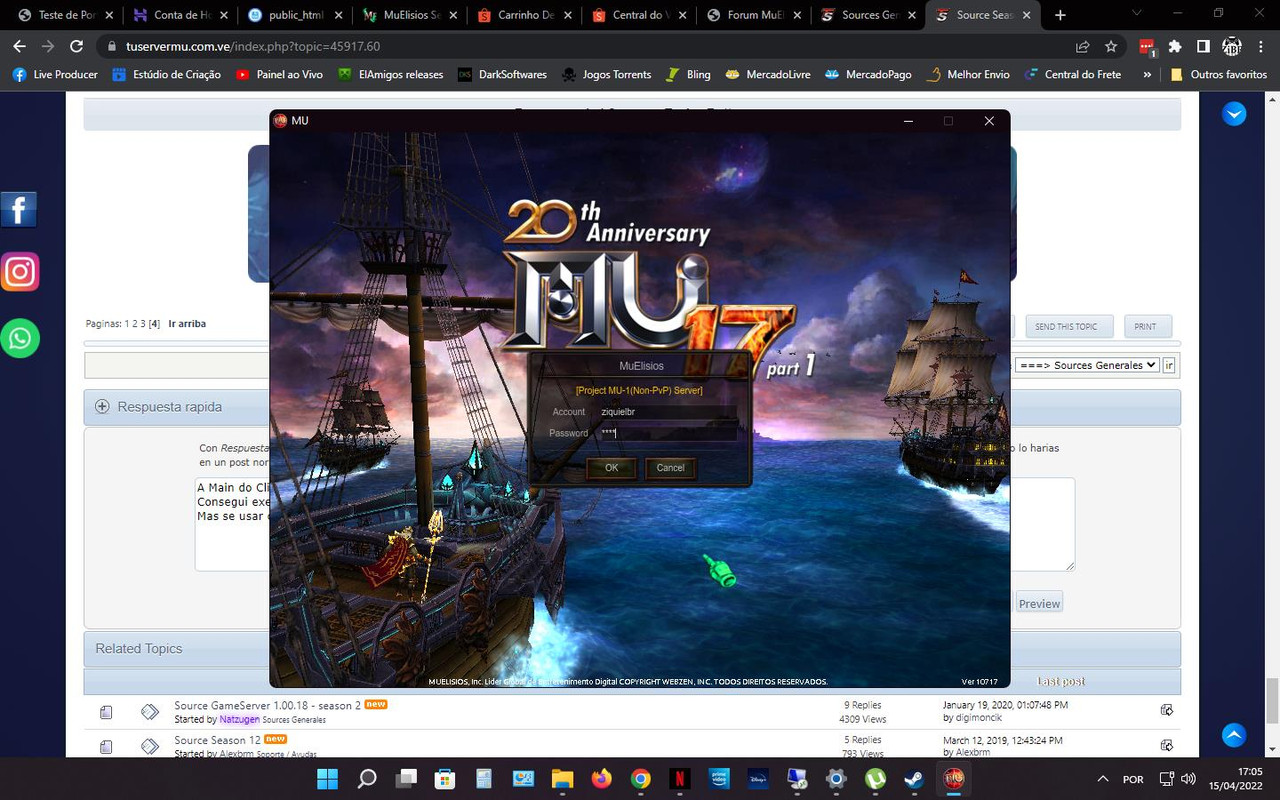Open Instagram from the side social bar

(19, 271)
